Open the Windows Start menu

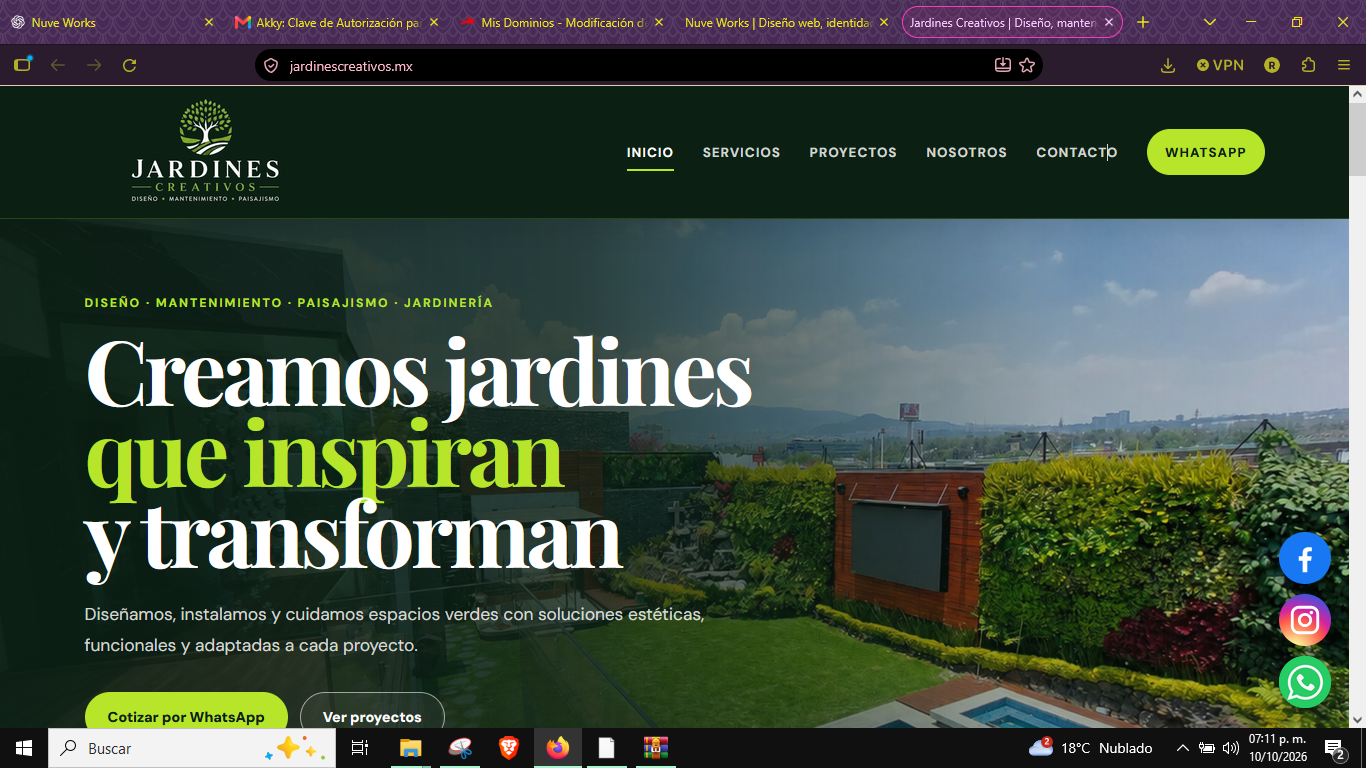(24, 748)
